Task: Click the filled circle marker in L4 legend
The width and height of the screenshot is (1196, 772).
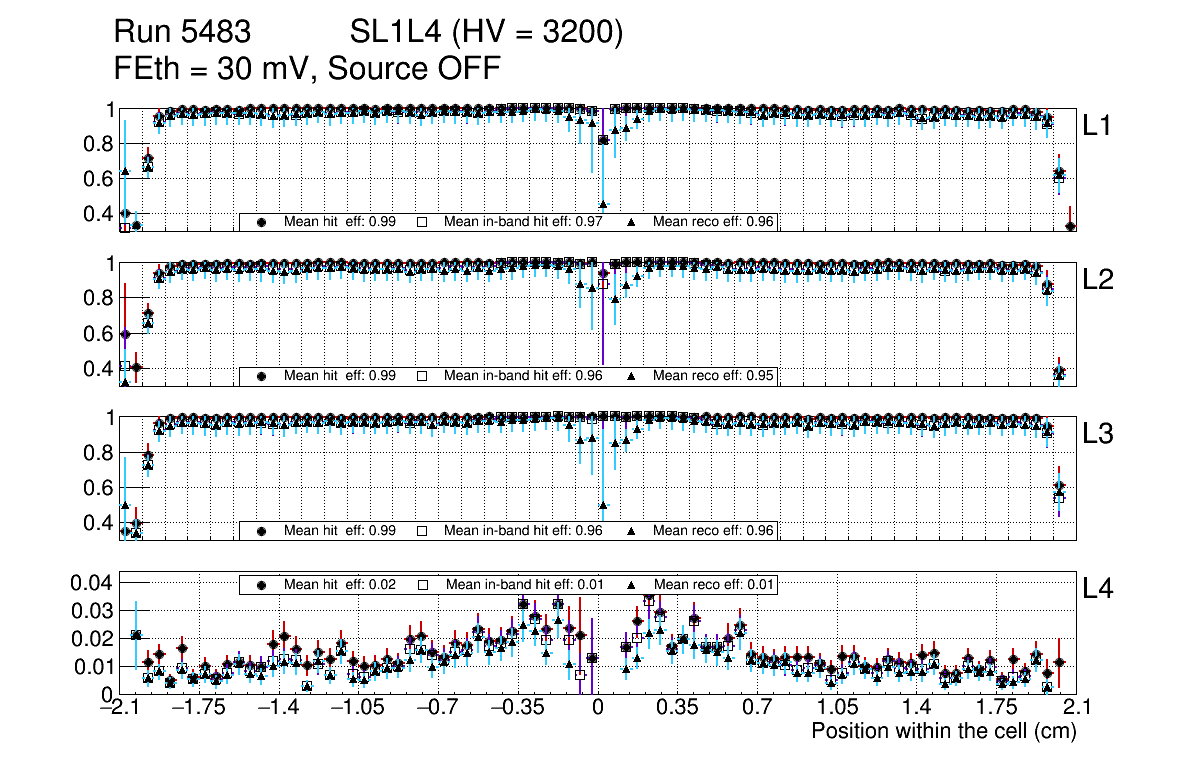Action: (x=262, y=584)
